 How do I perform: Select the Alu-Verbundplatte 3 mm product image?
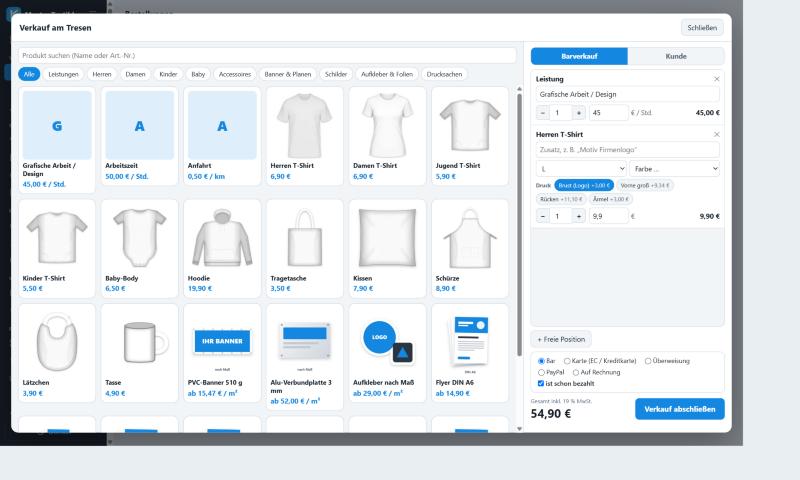coord(305,342)
